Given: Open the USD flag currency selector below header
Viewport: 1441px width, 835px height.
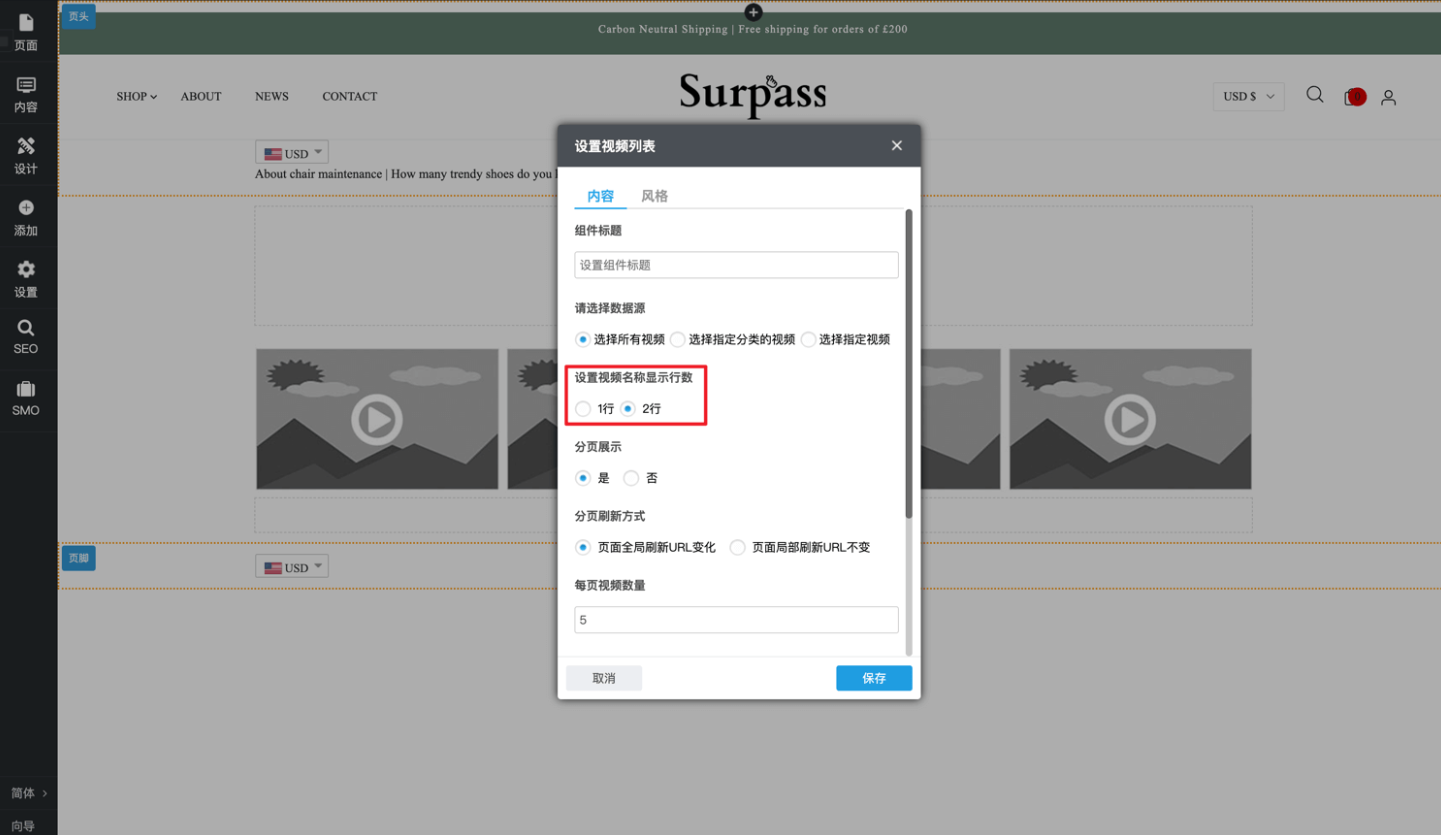Looking at the screenshot, I should pyautogui.click(x=292, y=153).
